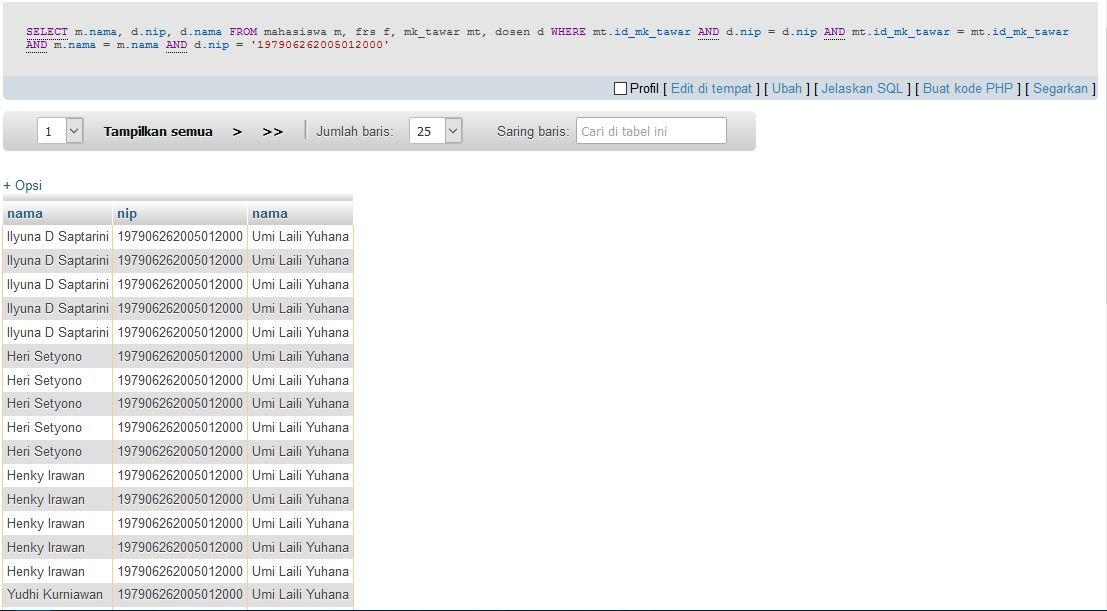Click Umi Laili Yuhana in Yudhi Kurniawan row
The width and height of the screenshot is (1107, 611).
tap(300, 595)
